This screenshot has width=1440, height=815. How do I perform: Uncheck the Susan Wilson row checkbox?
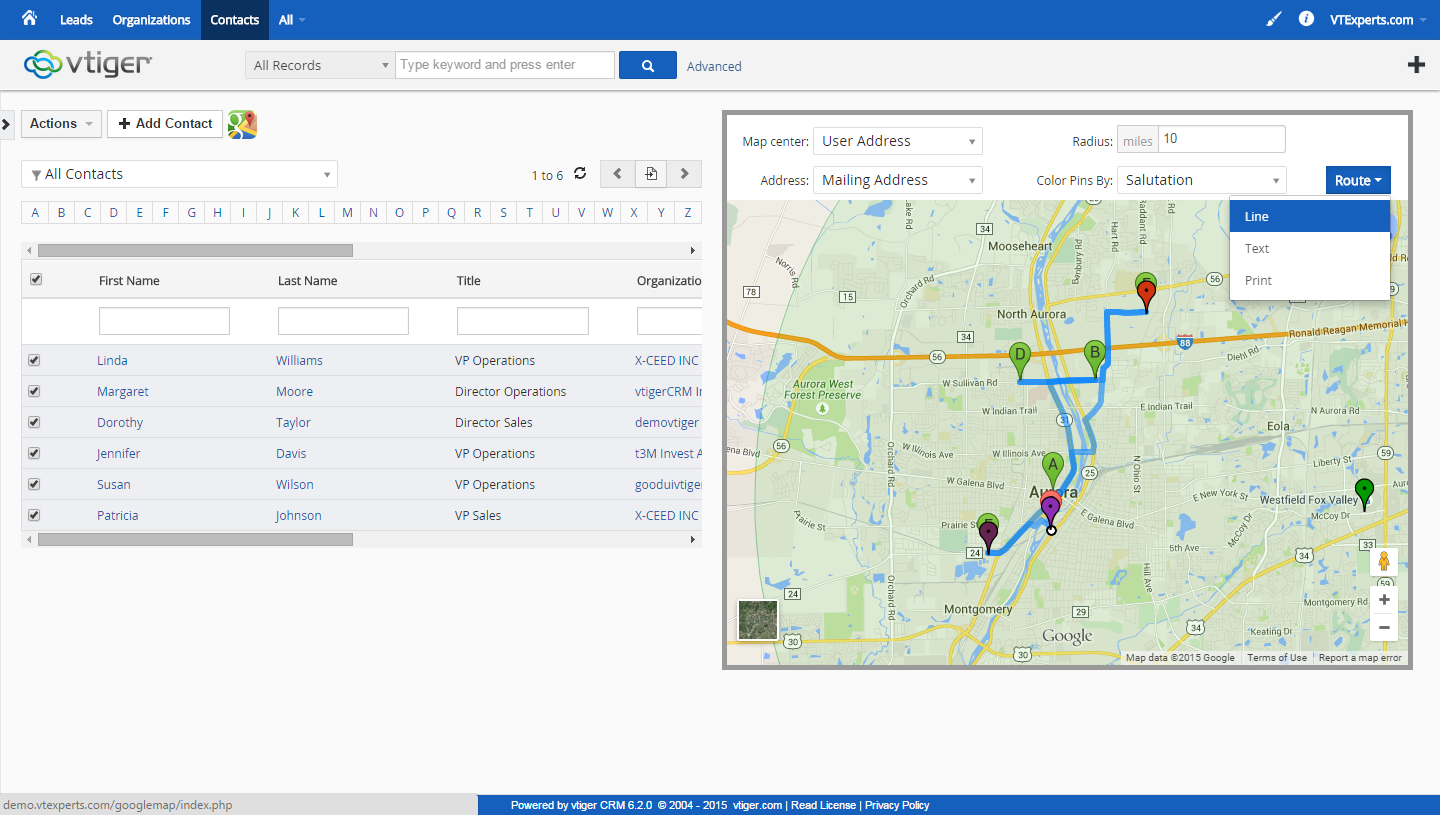click(34, 484)
